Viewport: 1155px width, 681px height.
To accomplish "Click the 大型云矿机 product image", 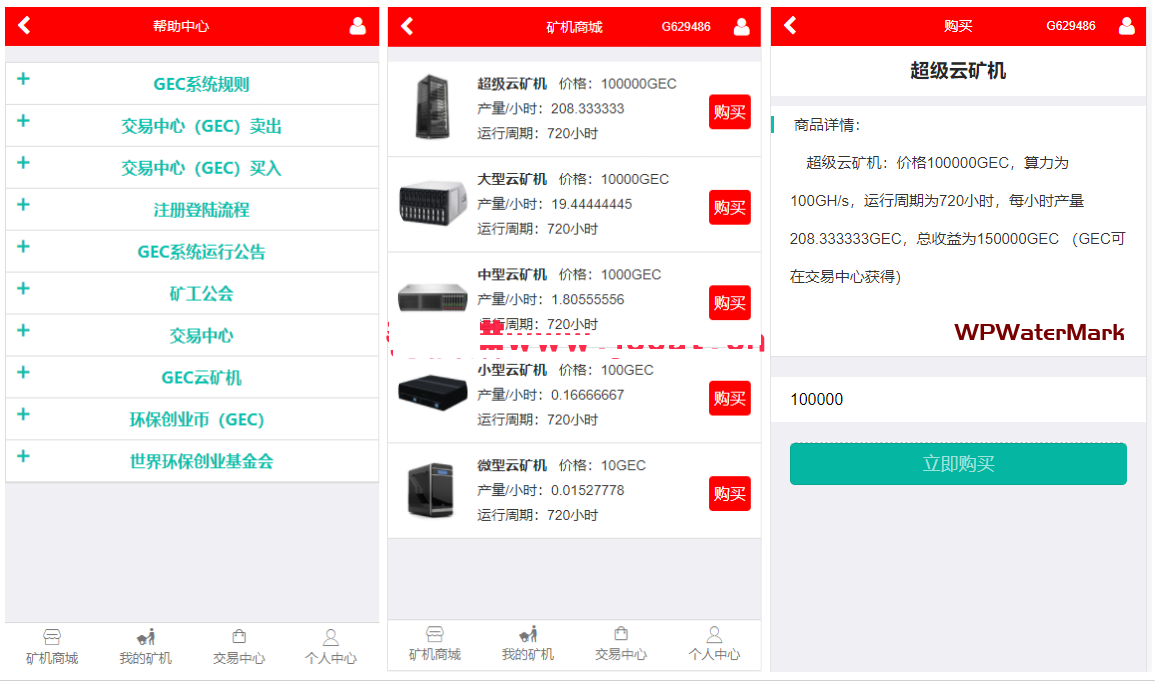I will 433,203.
